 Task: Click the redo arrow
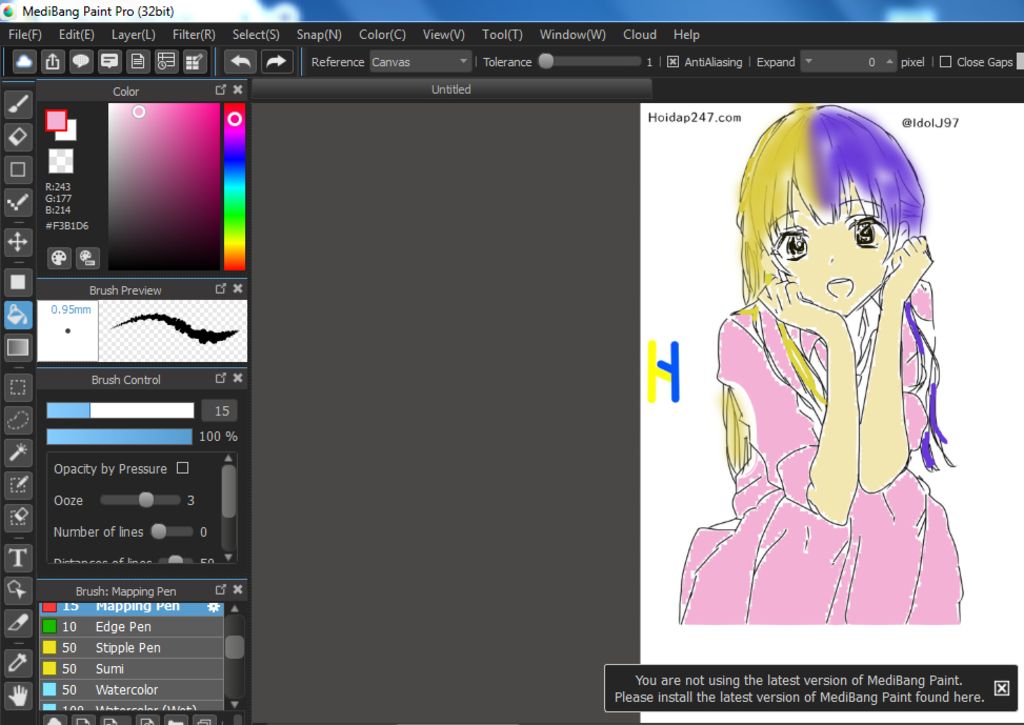coord(276,62)
